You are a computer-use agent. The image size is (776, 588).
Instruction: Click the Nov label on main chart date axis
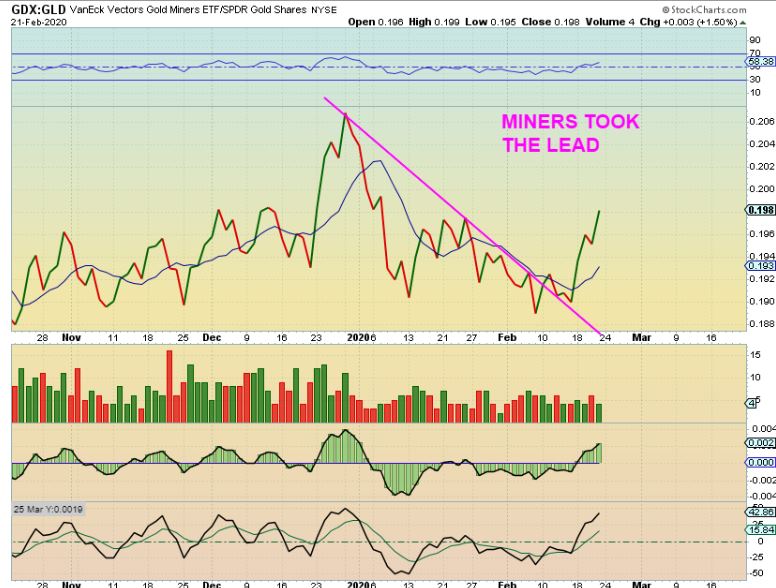pos(71,338)
